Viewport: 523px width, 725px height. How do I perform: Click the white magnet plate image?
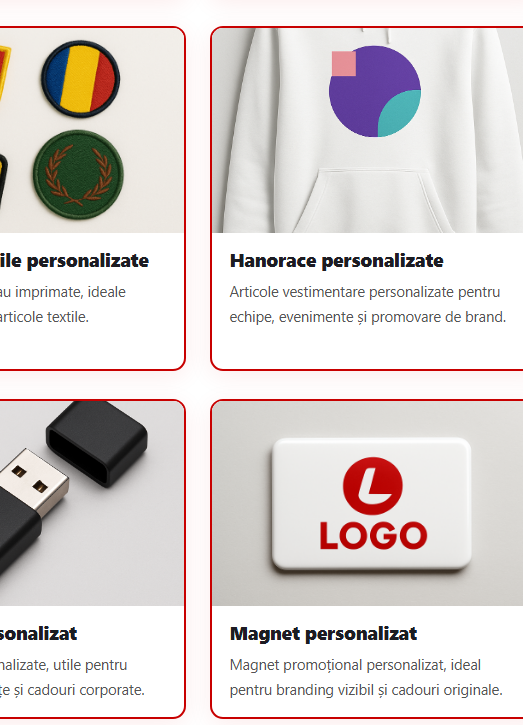372,504
